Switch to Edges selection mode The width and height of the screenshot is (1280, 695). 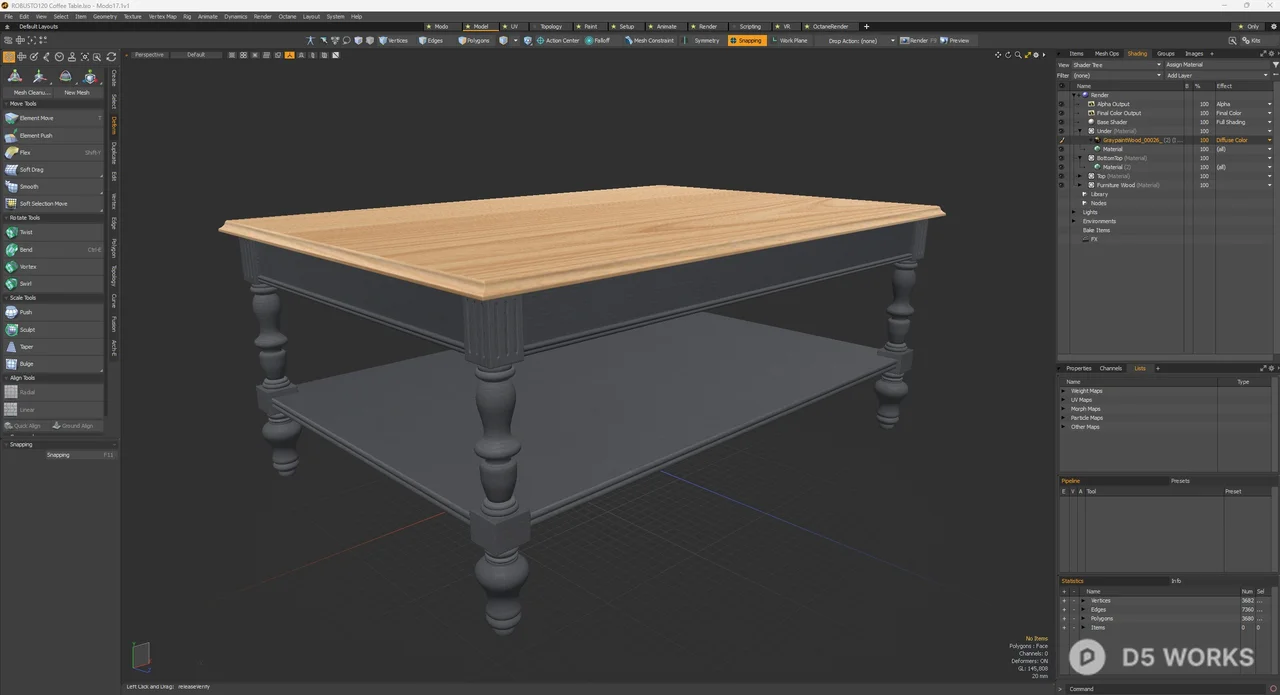tap(431, 41)
